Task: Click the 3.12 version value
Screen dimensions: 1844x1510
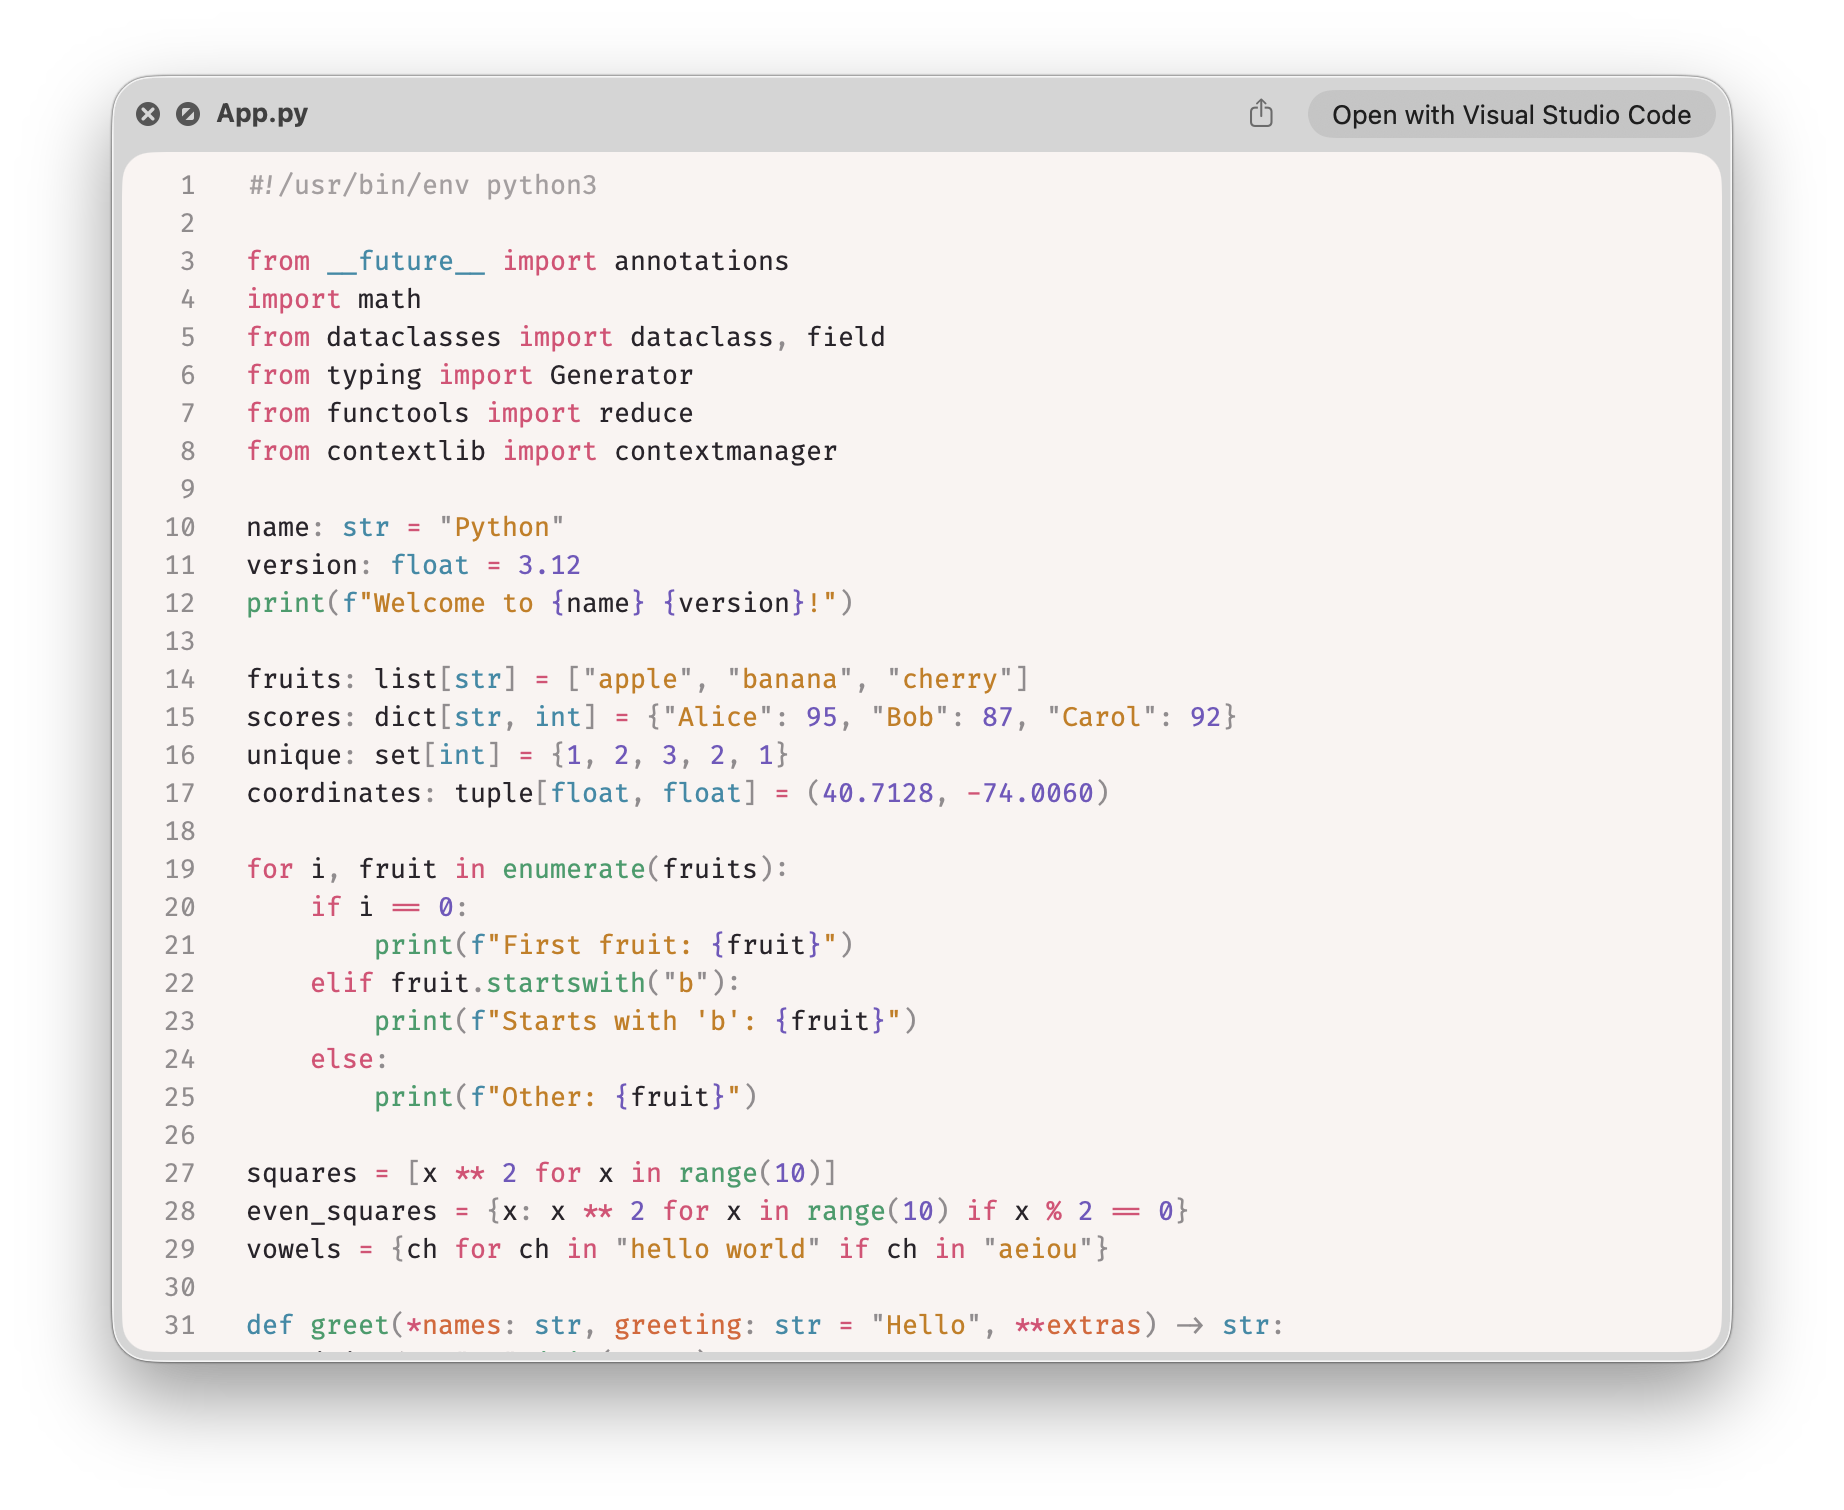Action: pos(548,565)
